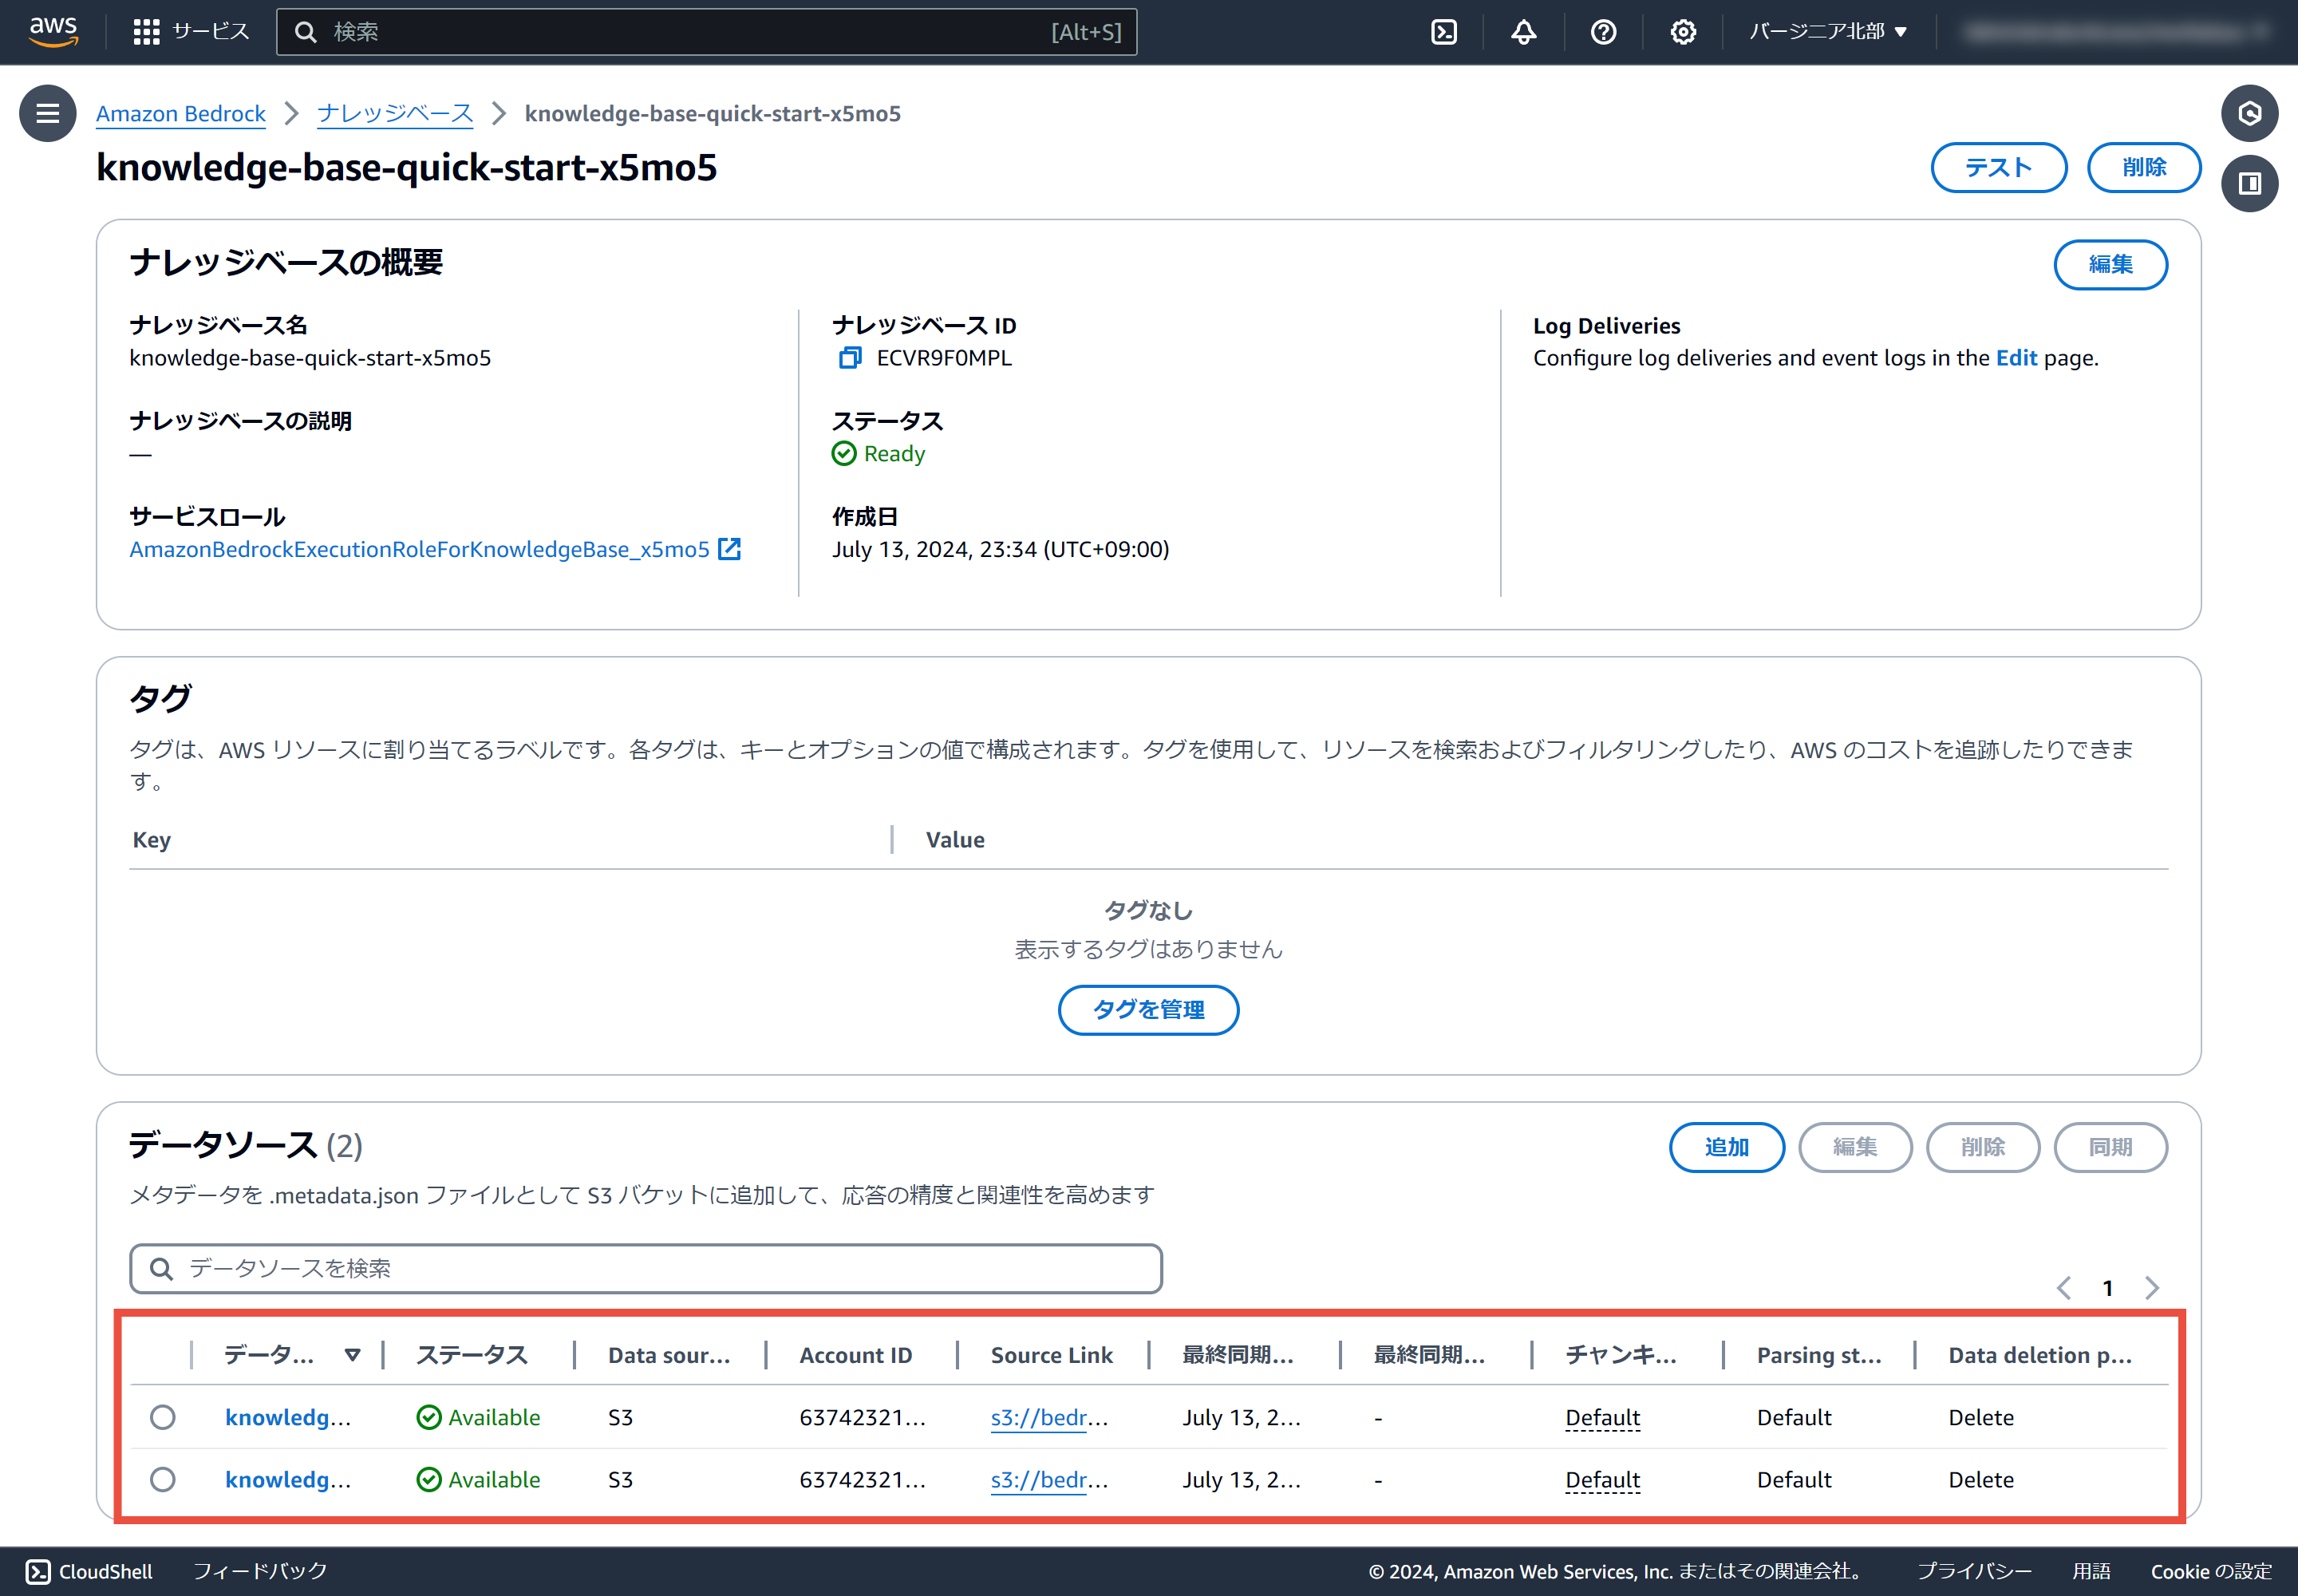Select the first data source radio button
The width and height of the screenshot is (2298, 1596).
[163, 1417]
